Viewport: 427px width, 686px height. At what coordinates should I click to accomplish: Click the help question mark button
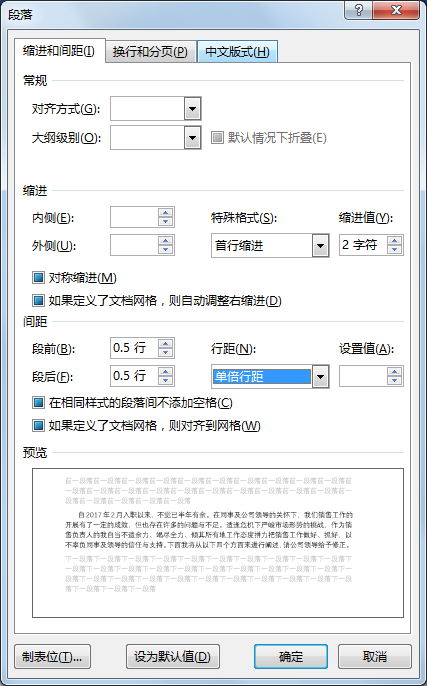(358, 10)
